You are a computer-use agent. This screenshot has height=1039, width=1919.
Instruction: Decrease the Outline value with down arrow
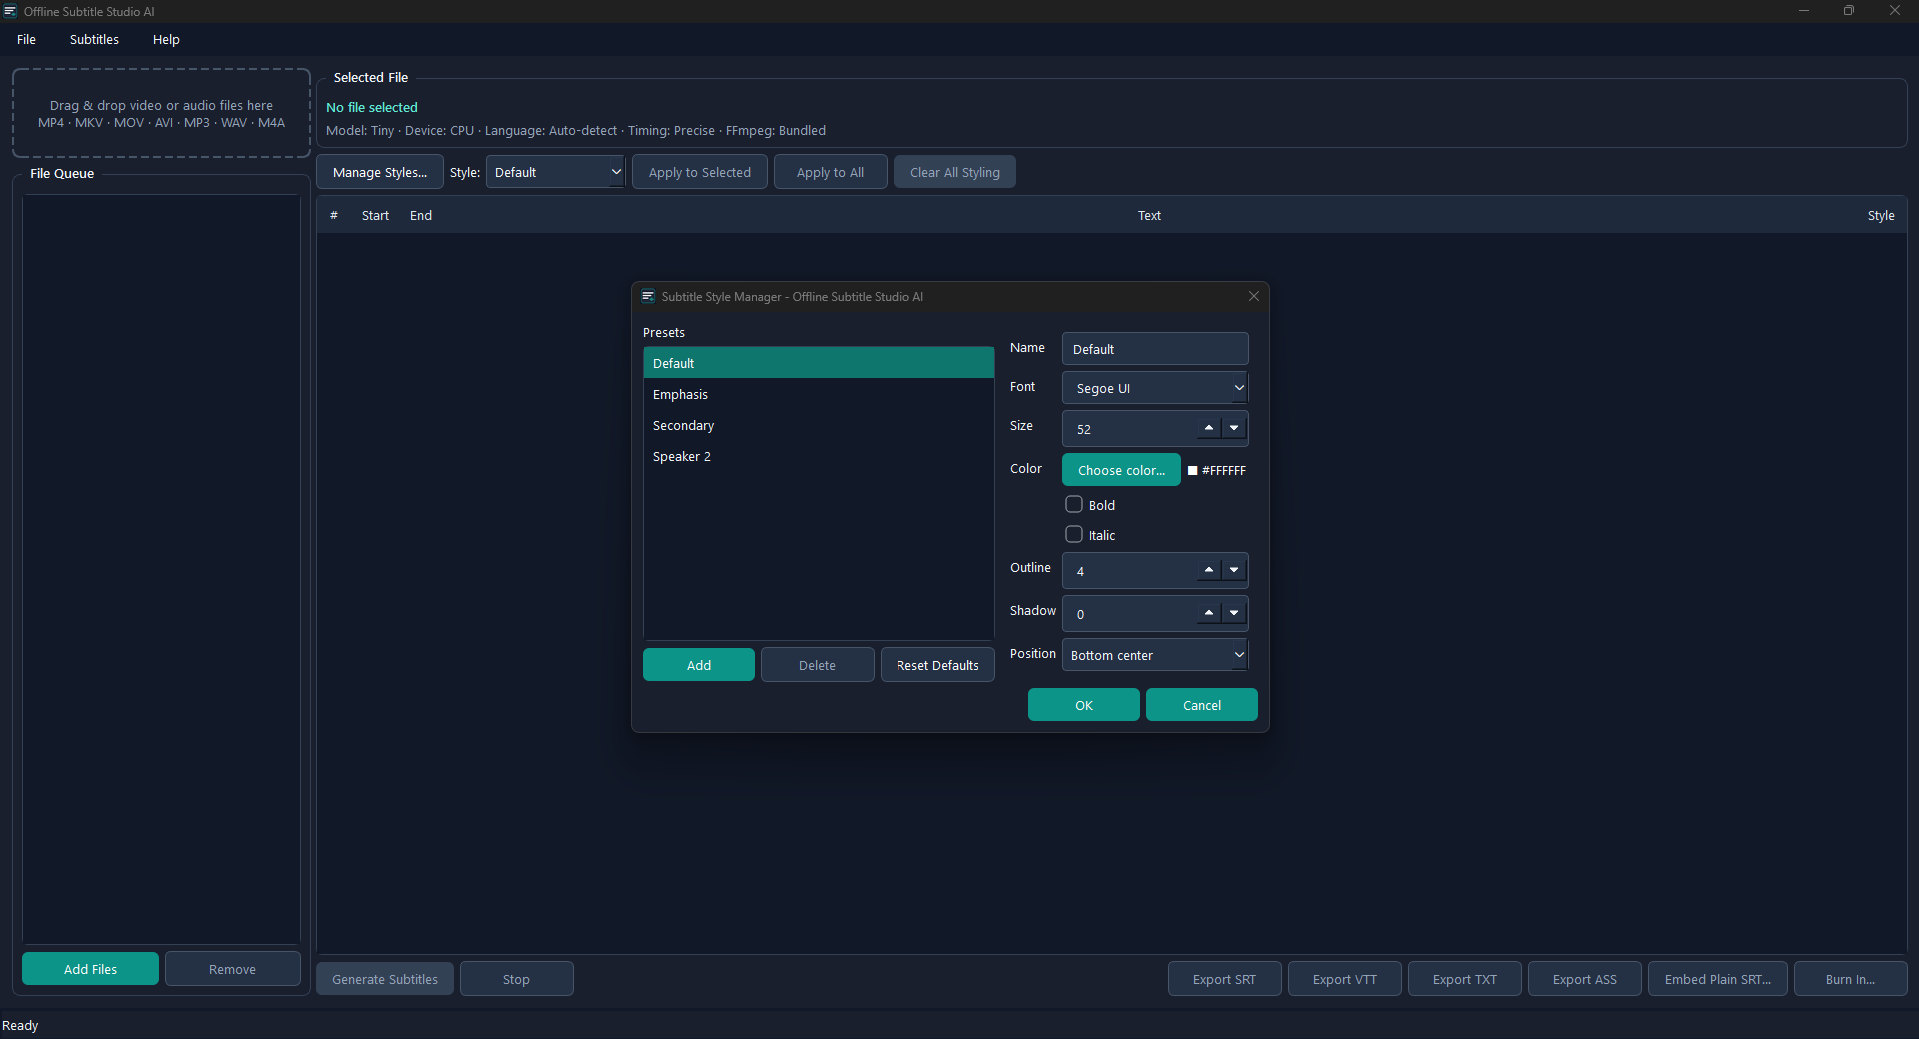pyautogui.click(x=1234, y=570)
